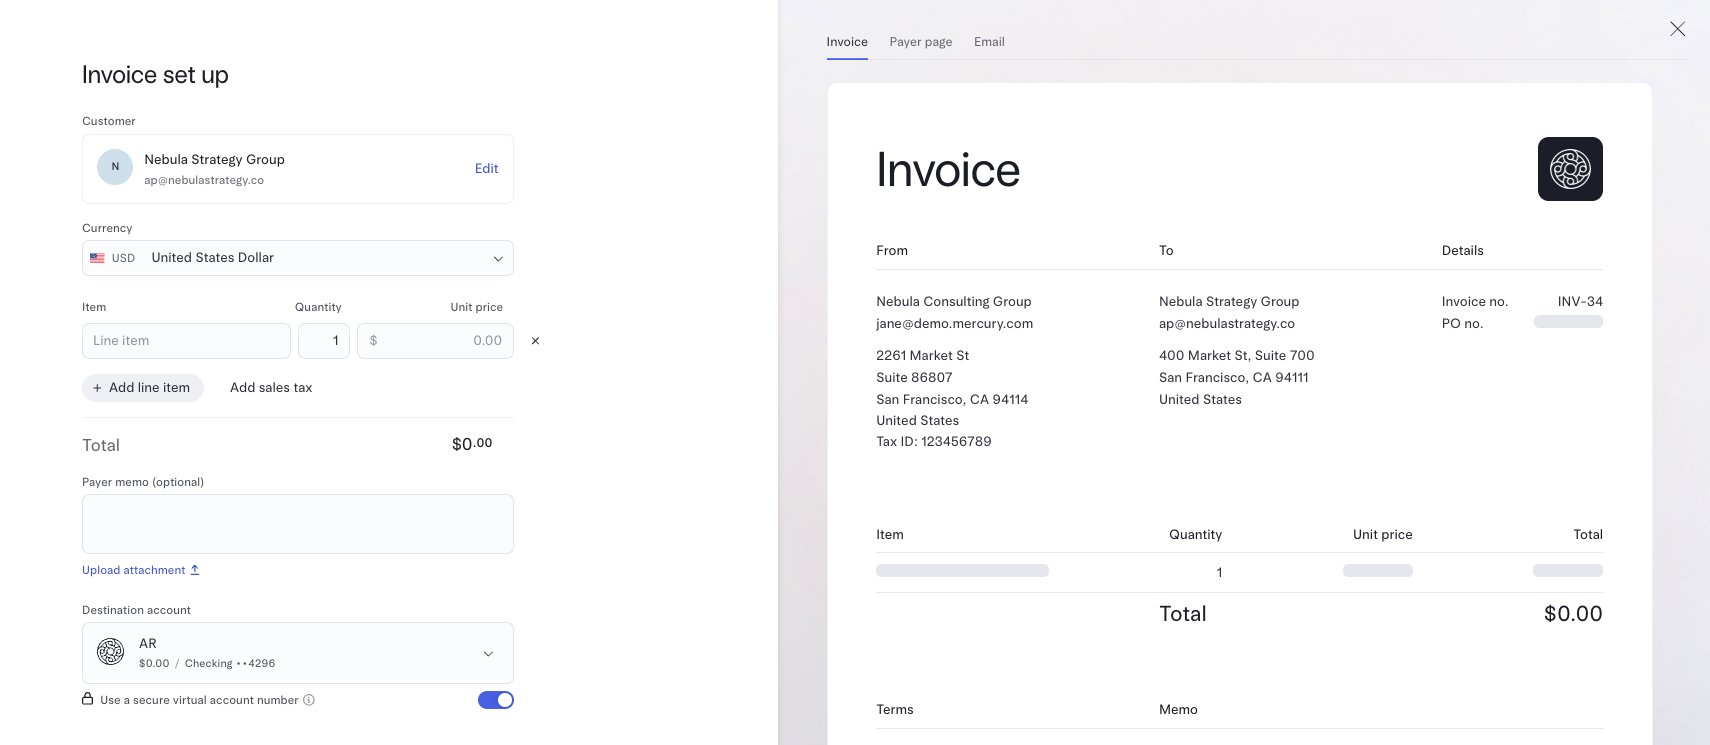Screen dimensions: 1710x745
Task: Click the US flag icon in the currency field
Action: (97, 258)
